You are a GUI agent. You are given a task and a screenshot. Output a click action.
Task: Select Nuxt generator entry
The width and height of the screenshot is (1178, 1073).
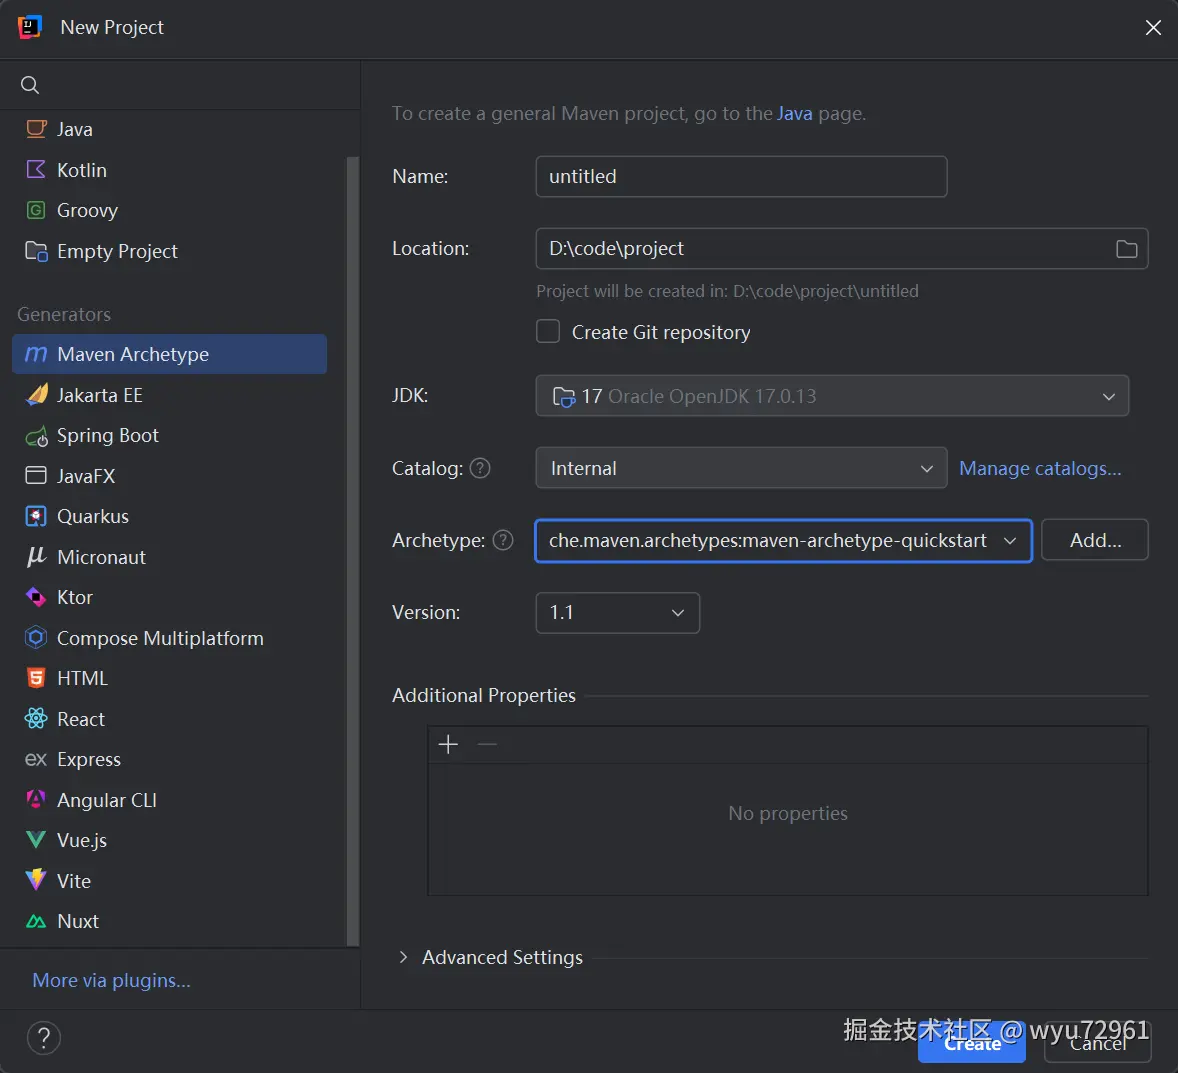[x=170, y=921]
